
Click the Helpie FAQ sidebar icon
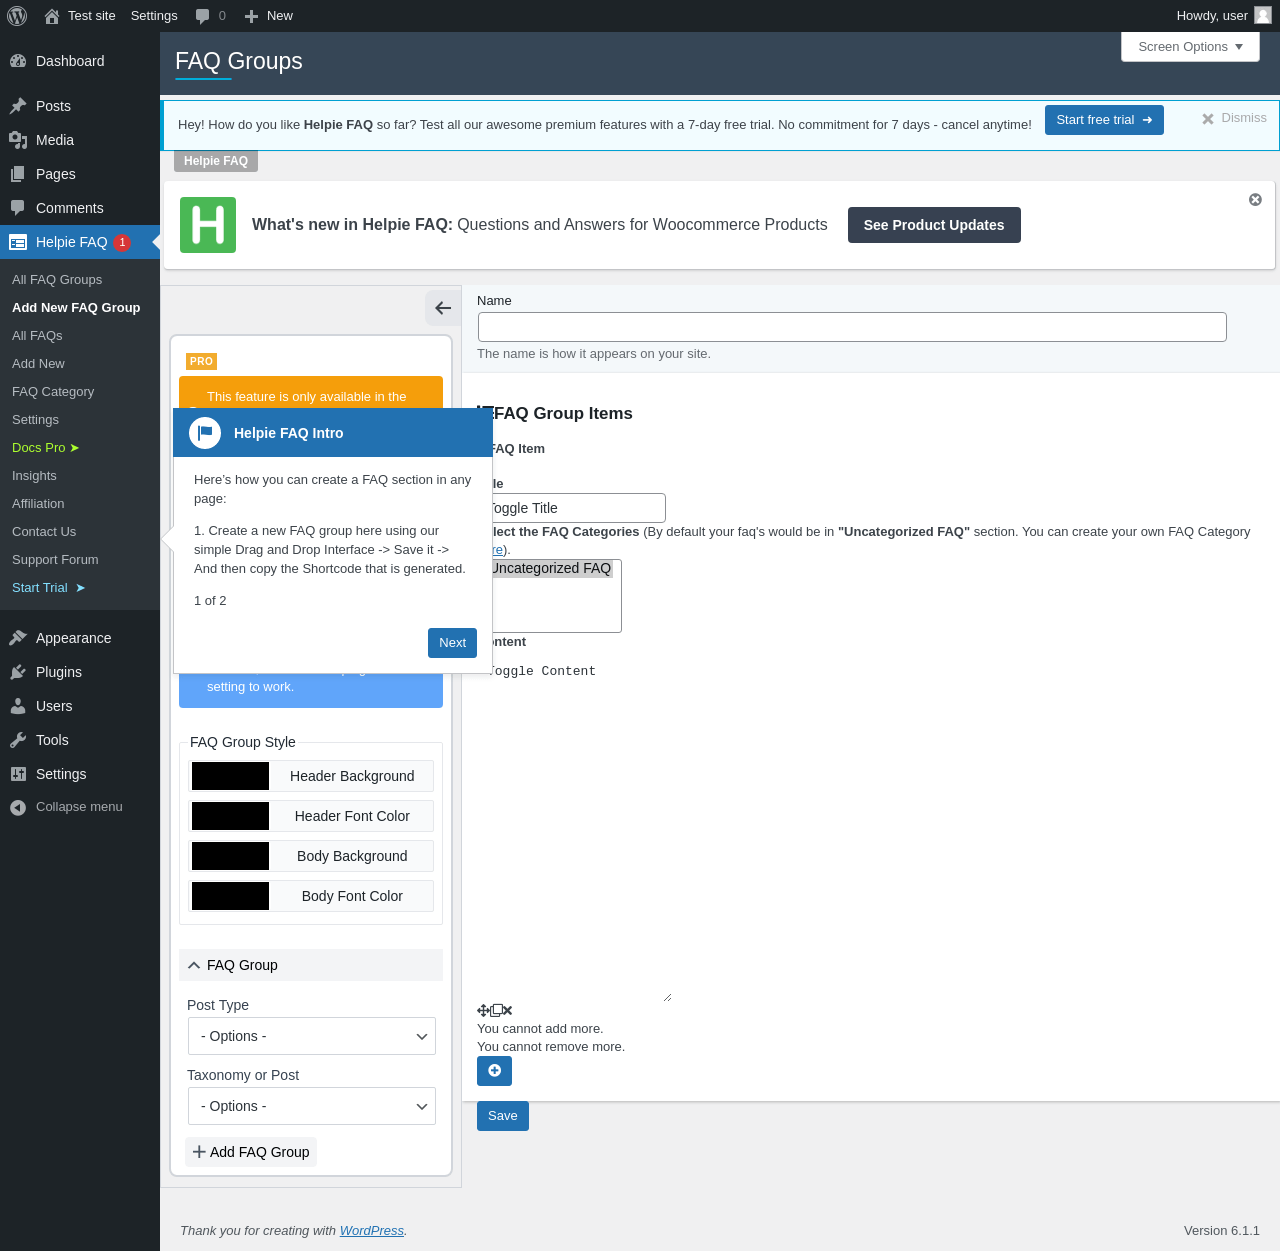coord(18,242)
